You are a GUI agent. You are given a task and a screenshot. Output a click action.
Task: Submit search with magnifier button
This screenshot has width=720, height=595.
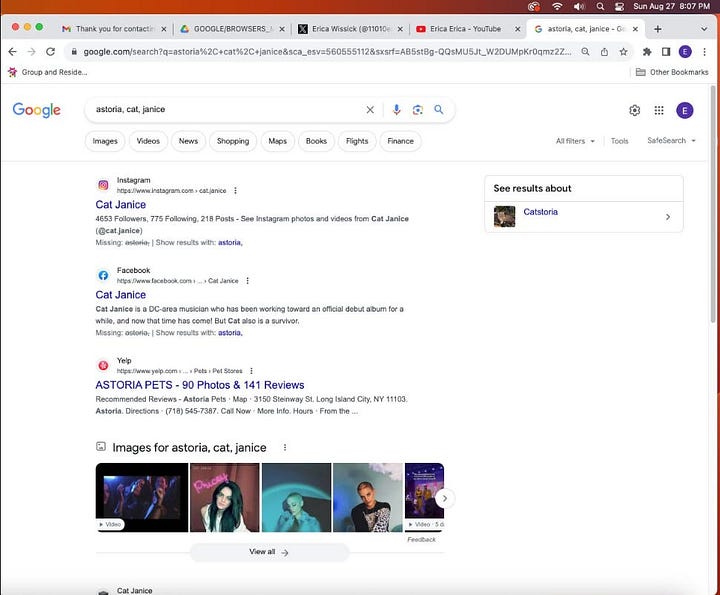click(x=439, y=109)
